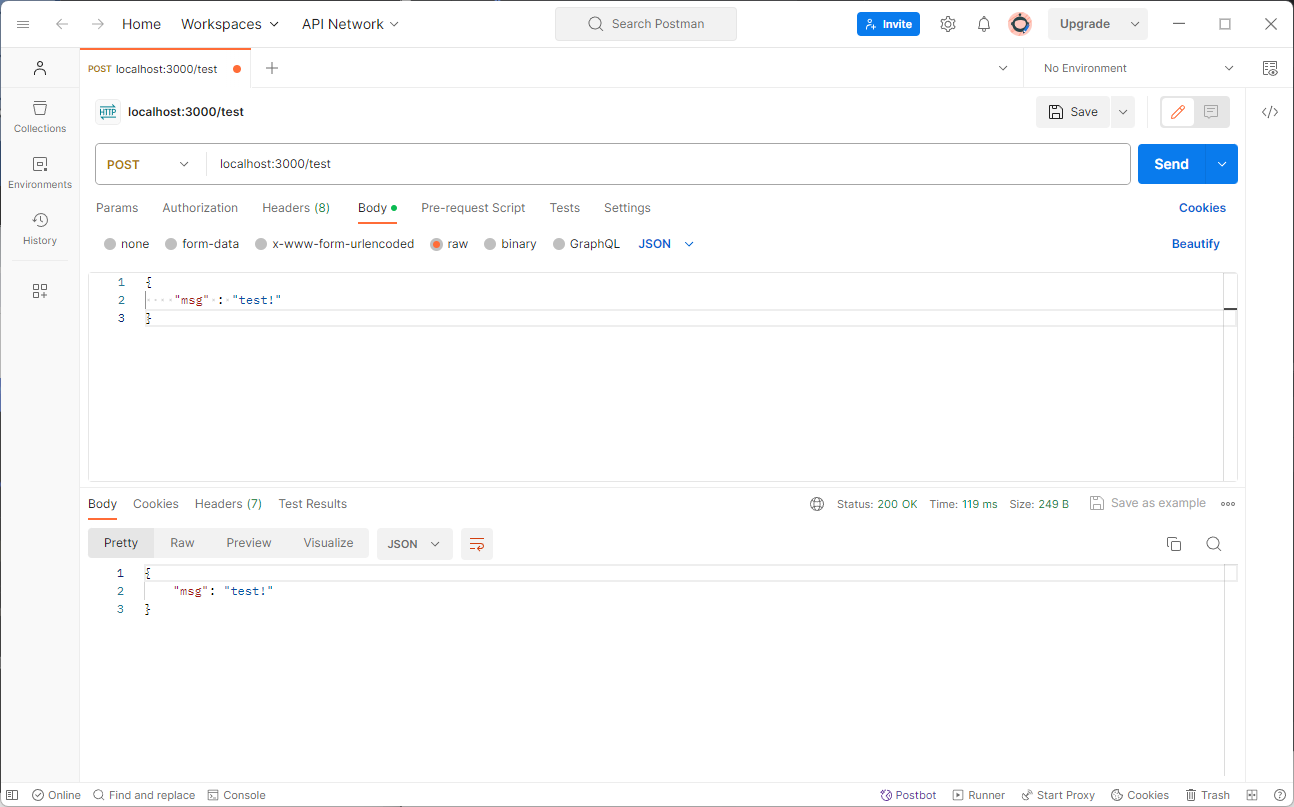Open History in the sidebar
1294x807 pixels.
pyautogui.click(x=40, y=229)
